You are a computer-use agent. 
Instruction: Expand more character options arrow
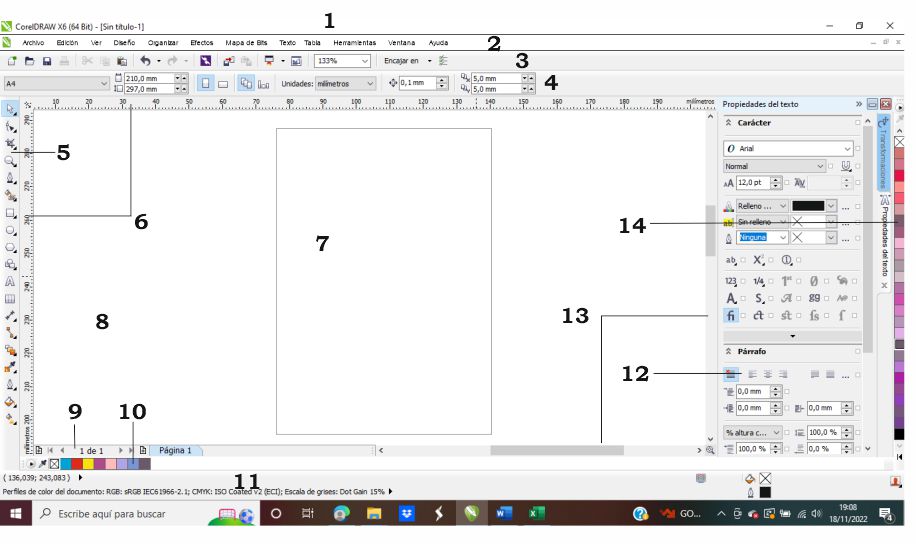pyautogui.click(x=792, y=336)
